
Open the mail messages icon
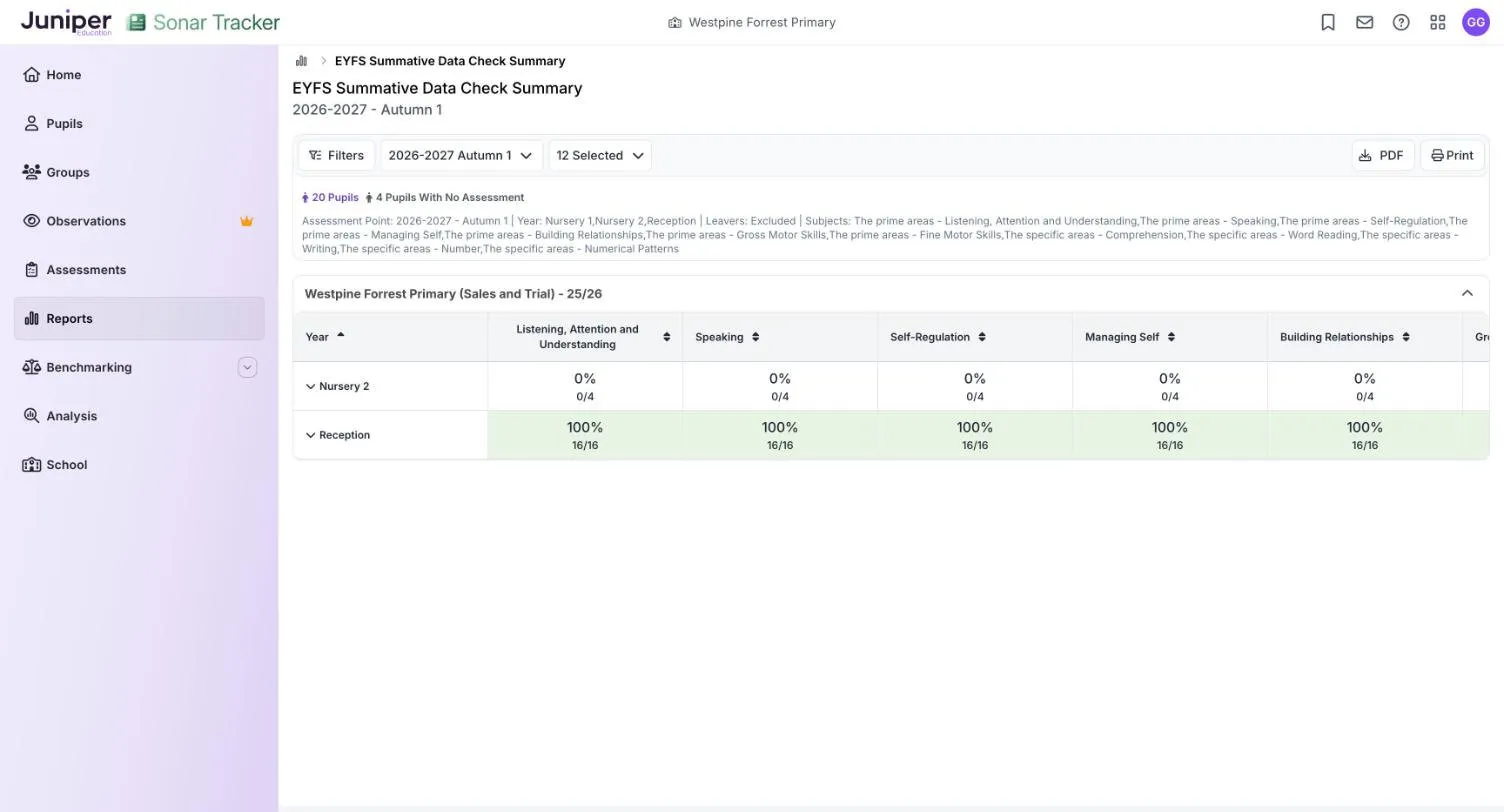1364,22
